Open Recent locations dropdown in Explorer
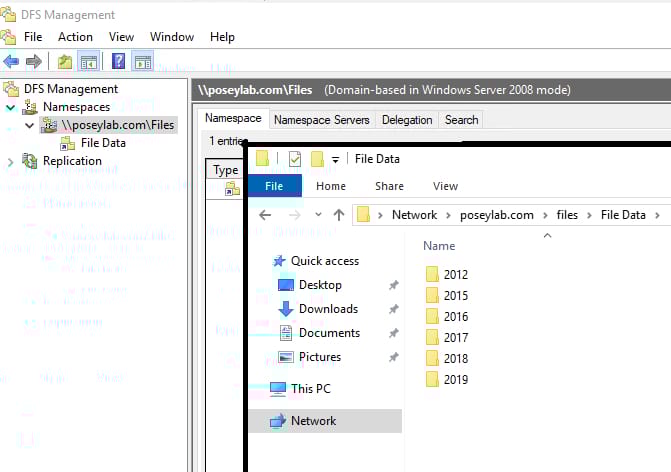The height and width of the screenshot is (472, 671). [318, 214]
